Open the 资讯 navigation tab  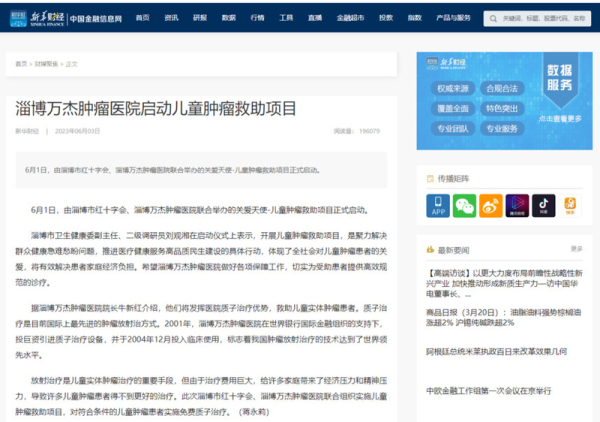tap(171, 18)
